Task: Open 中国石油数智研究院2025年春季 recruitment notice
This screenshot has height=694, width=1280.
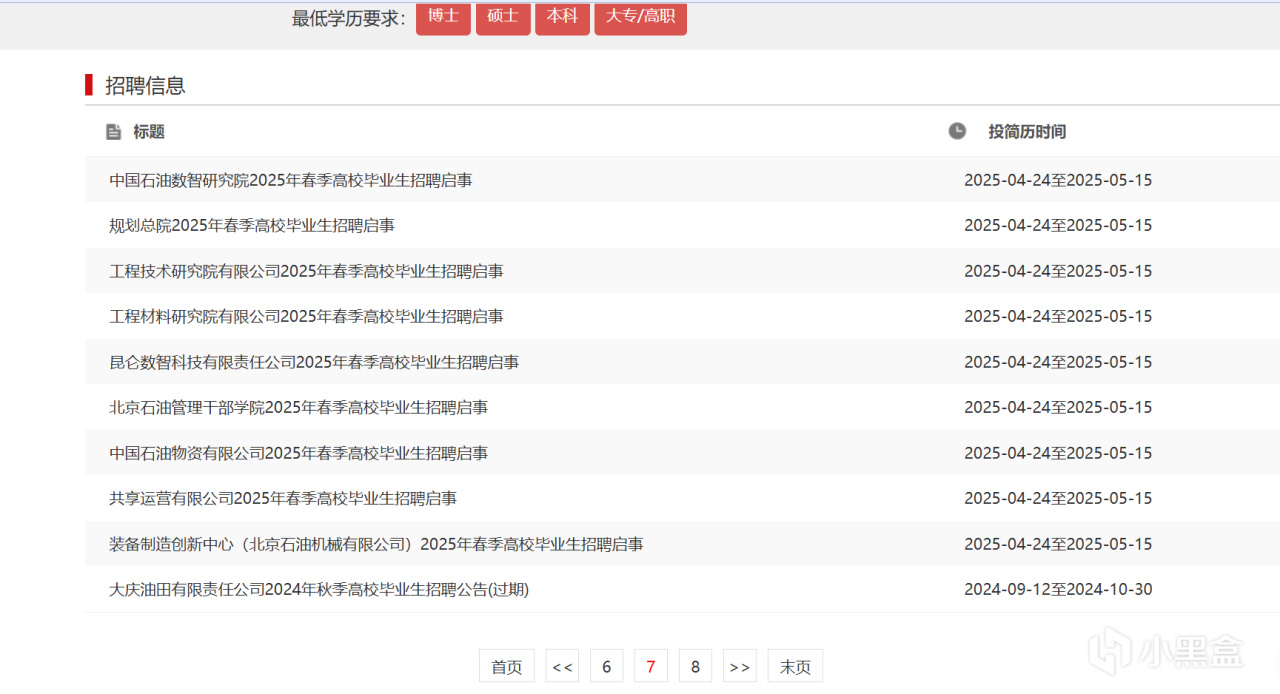Action: pos(291,180)
